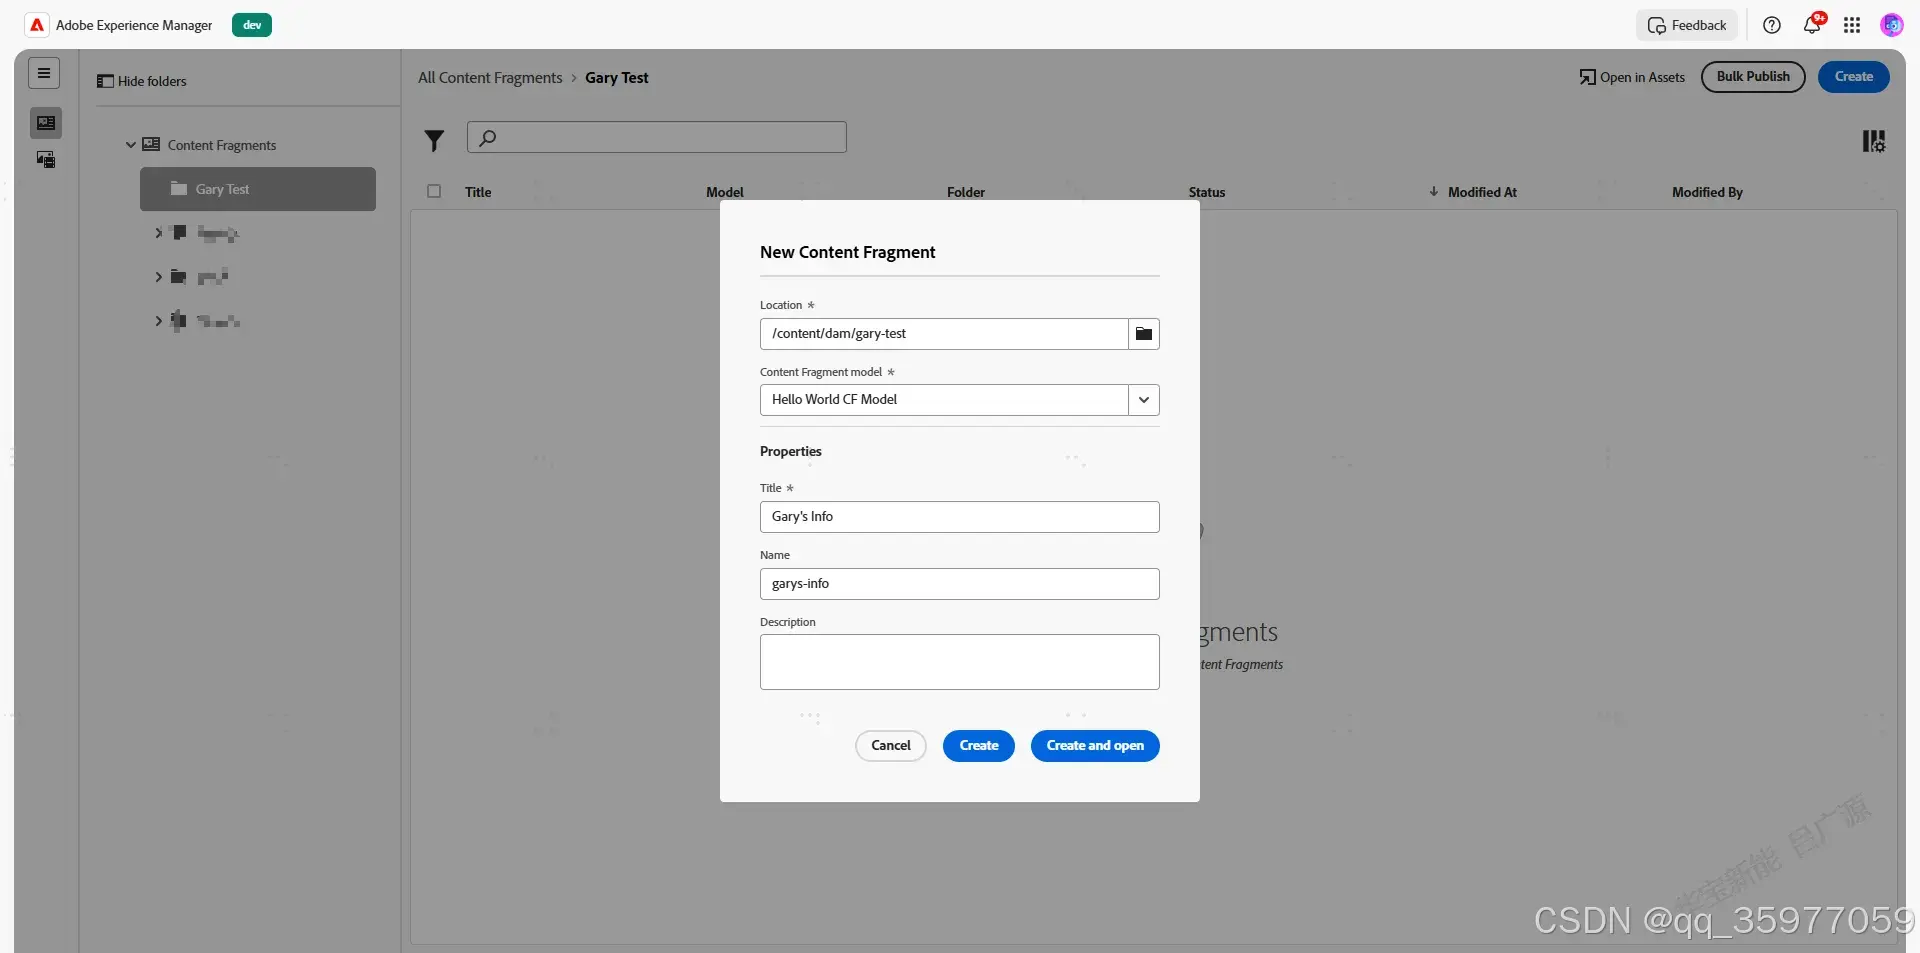1920x953 pixels.
Task: Sort by Folder column header
Action: pos(966,192)
